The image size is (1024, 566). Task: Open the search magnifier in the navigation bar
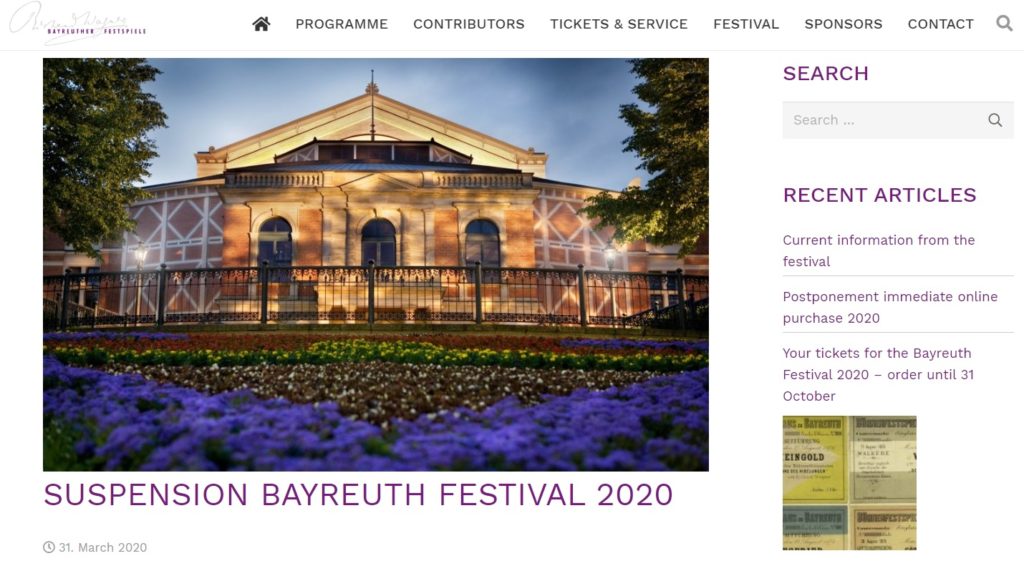pyautogui.click(x=1004, y=24)
